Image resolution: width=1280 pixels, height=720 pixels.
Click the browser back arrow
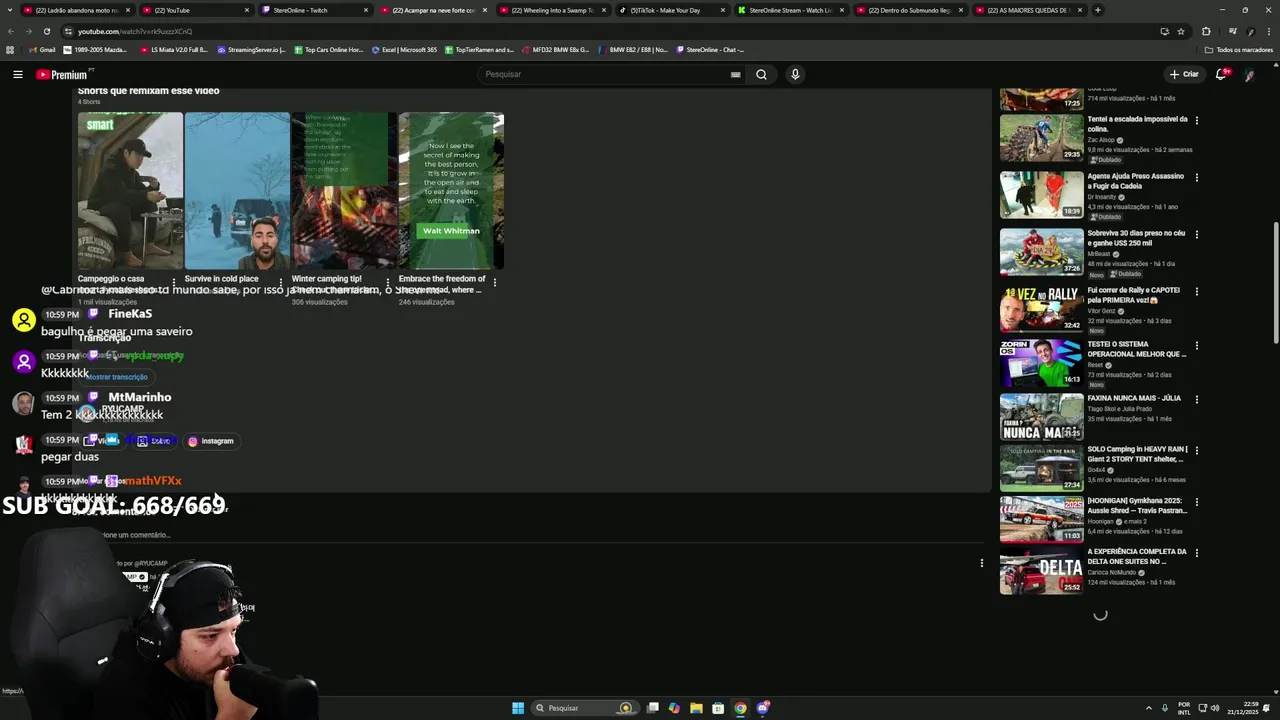coord(11,31)
